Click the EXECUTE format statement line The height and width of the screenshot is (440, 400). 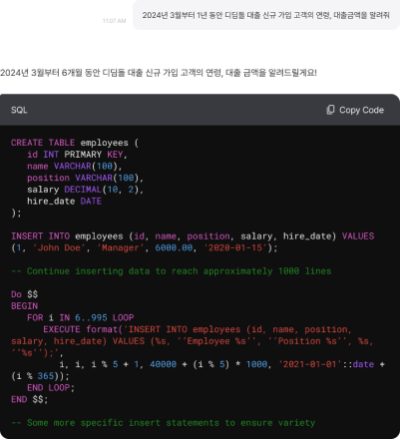[197, 329]
